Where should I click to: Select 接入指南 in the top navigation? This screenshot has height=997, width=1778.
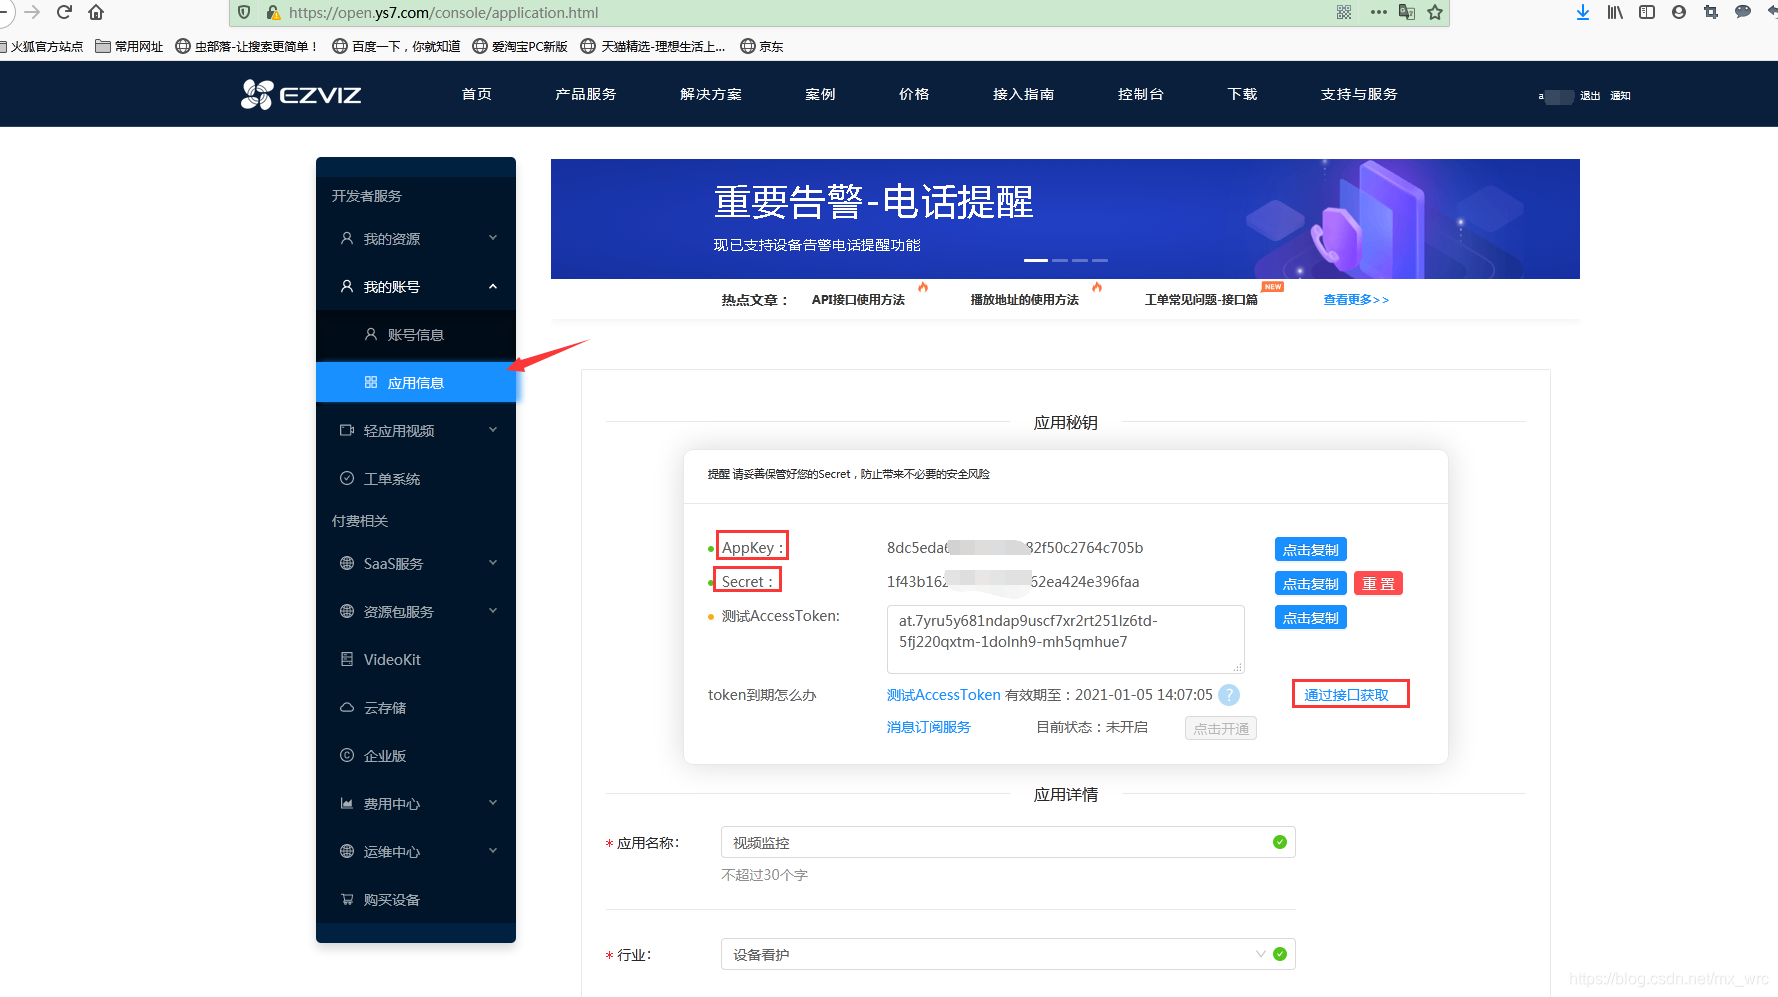pos(1023,94)
